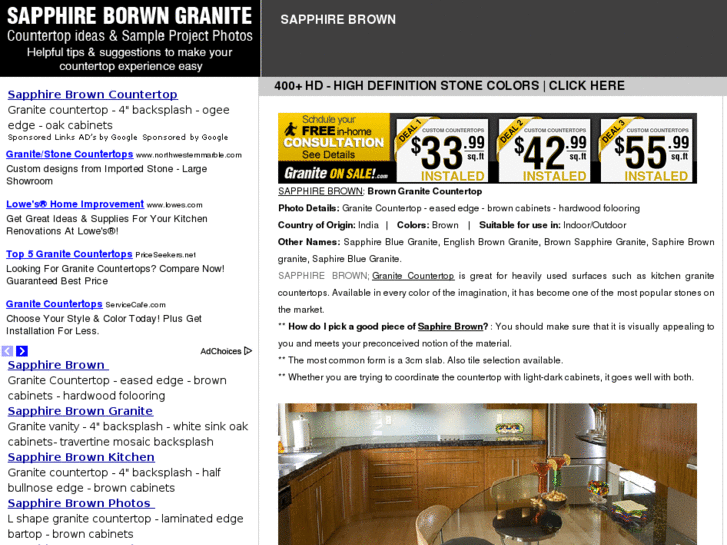Open the Sapphire Brown Countertop link

[93, 95]
